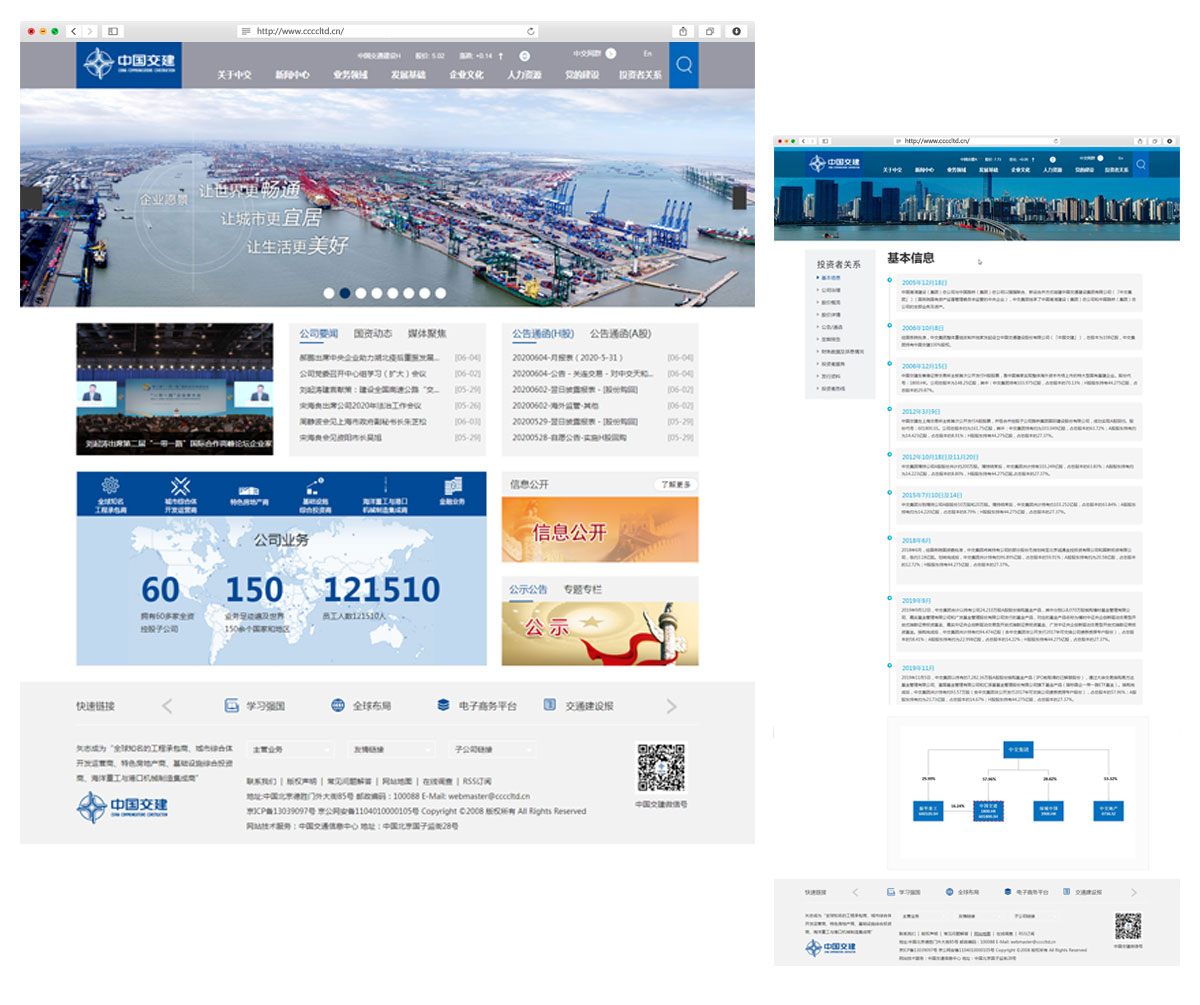Select the first carousel dot on hero banner
This screenshot has height=1005, width=1200.
point(329,293)
